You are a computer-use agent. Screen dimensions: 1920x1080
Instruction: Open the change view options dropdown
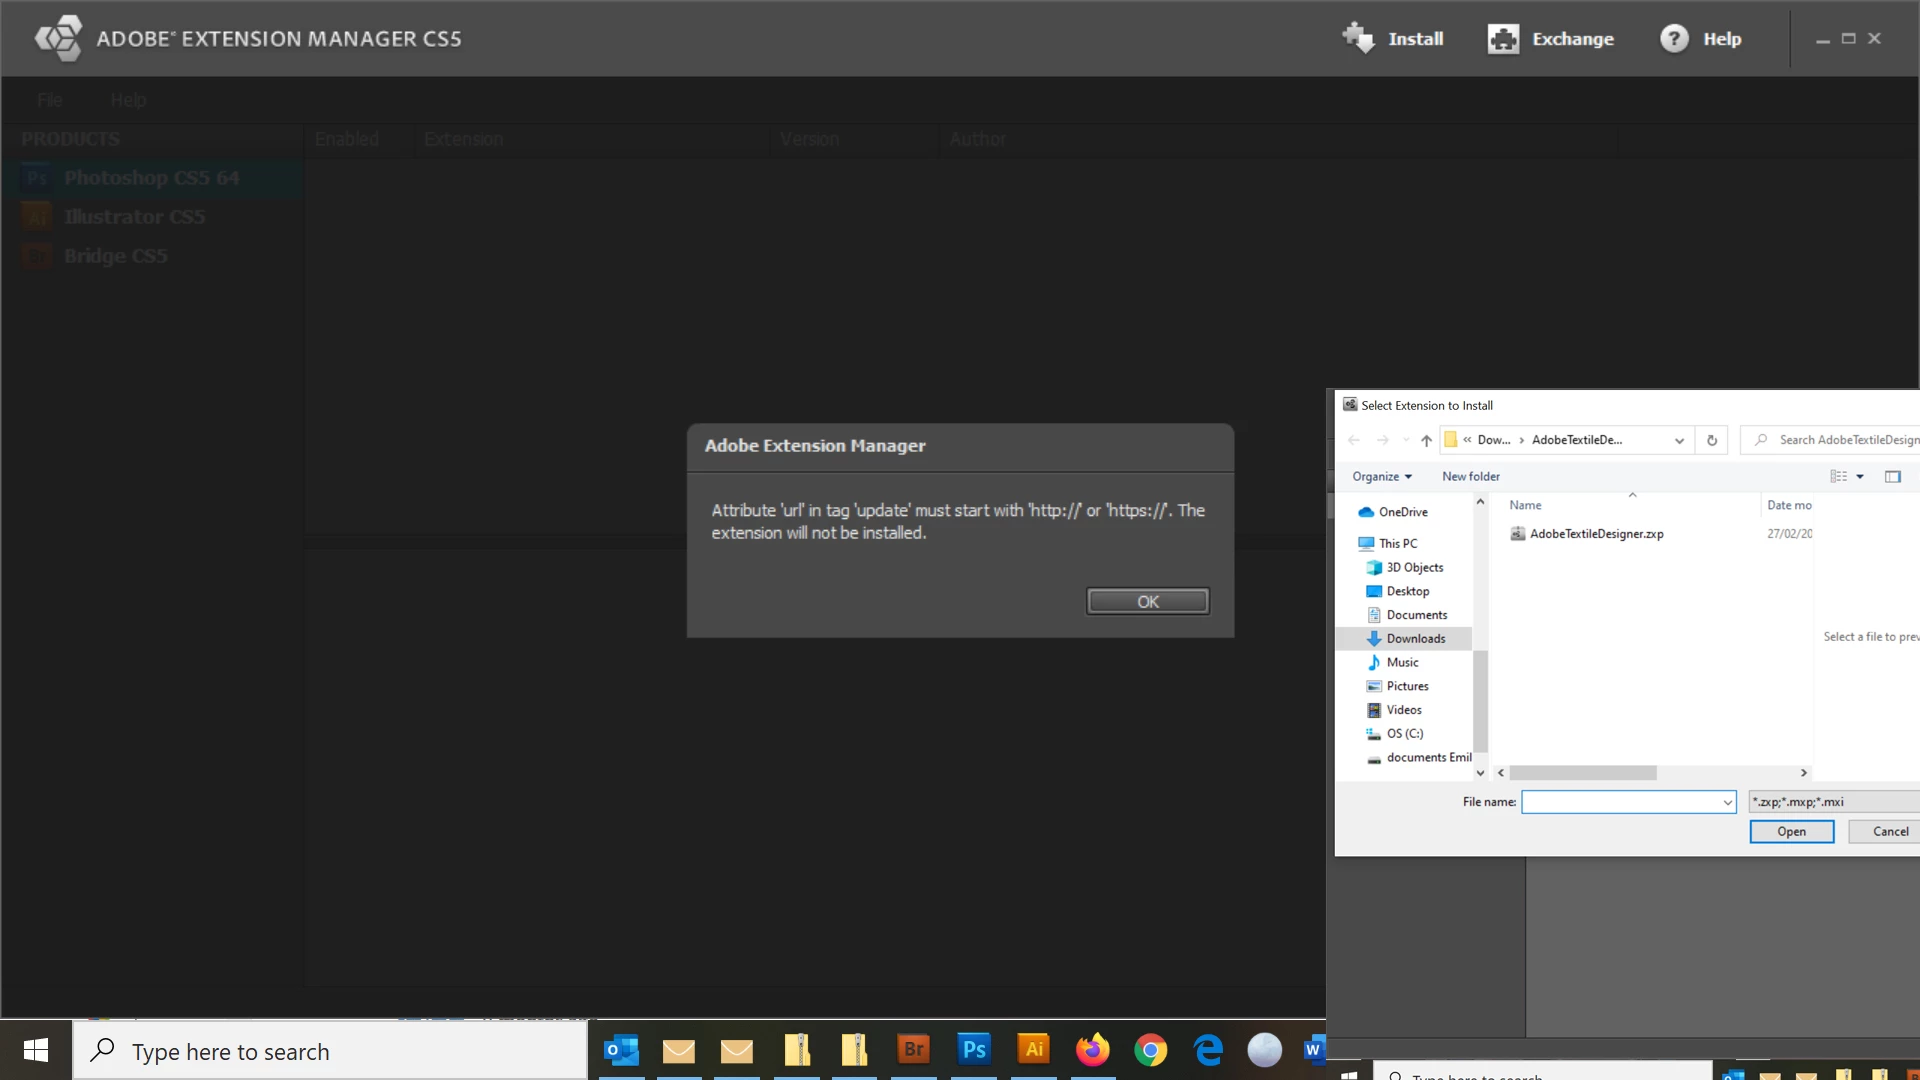click(x=1860, y=476)
